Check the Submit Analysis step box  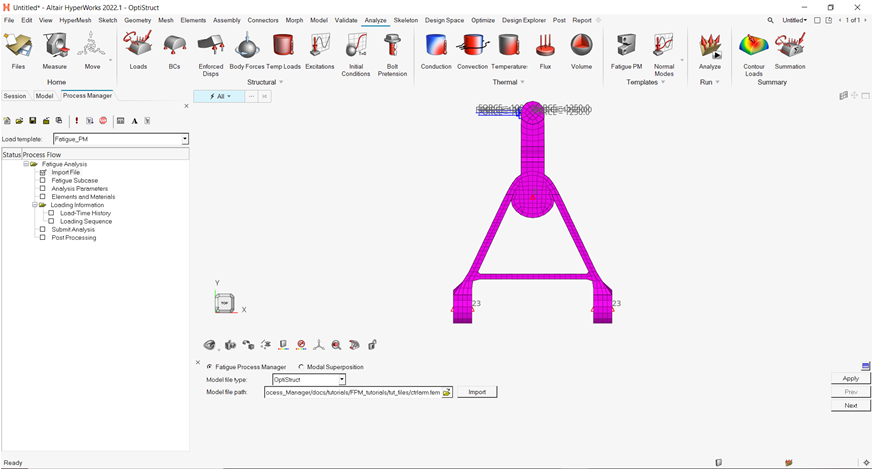tap(43, 229)
